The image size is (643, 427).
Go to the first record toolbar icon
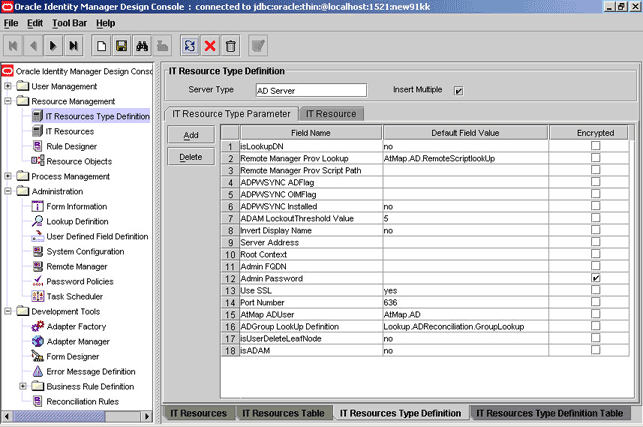point(13,46)
